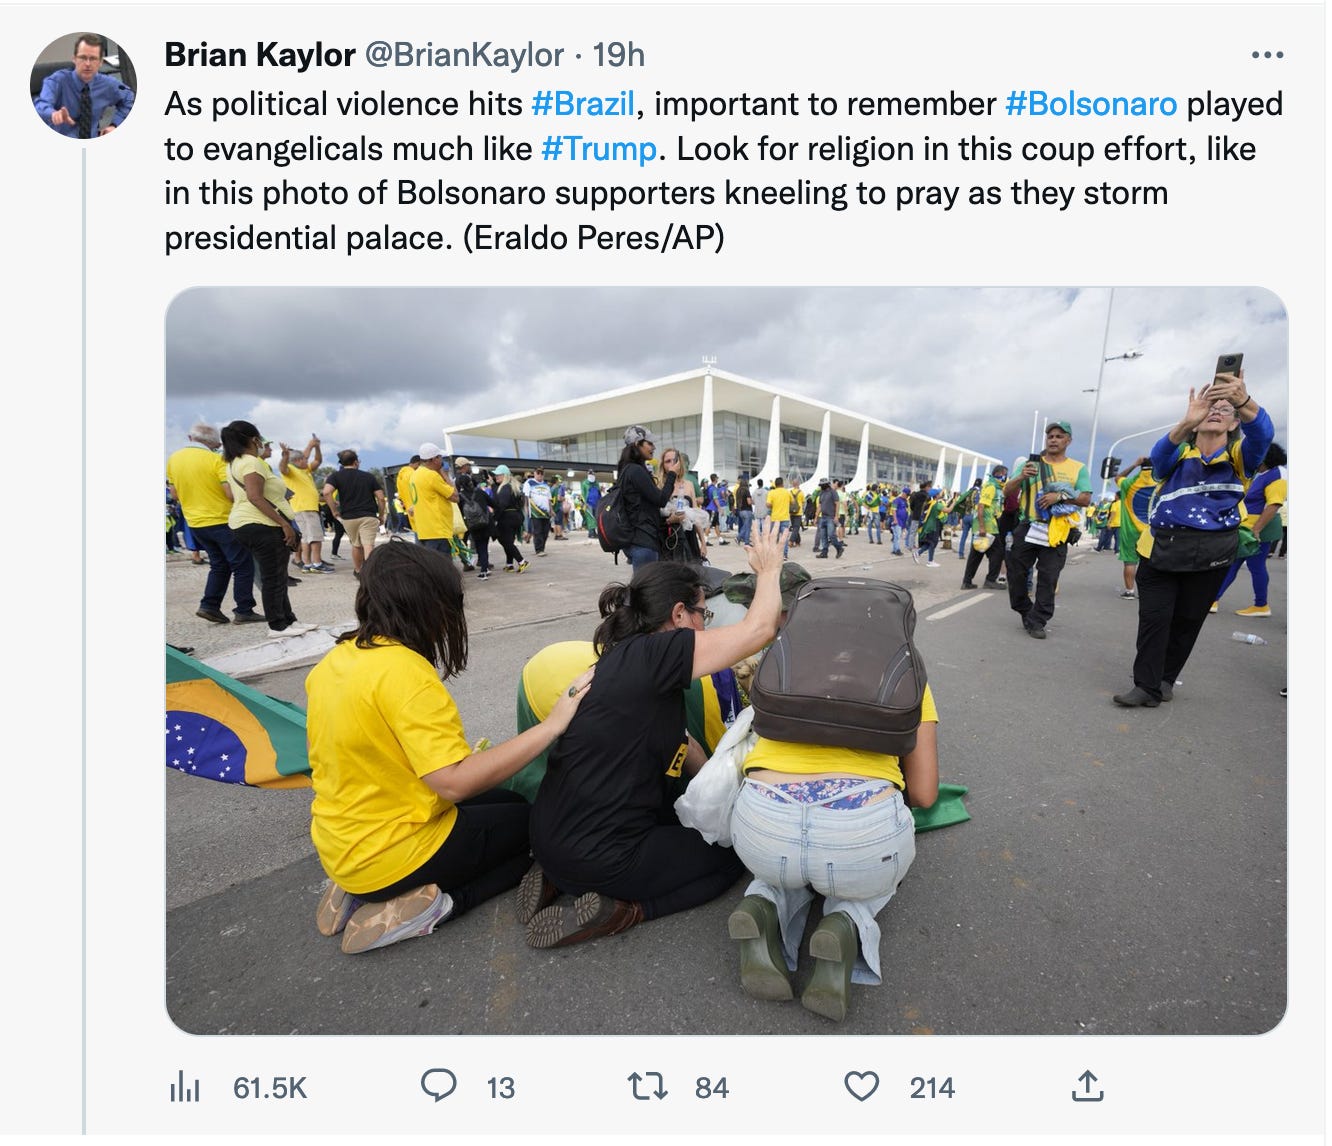Click the reply speech bubble icon
Screen dimensions: 1332x1146
(438, 1085)
